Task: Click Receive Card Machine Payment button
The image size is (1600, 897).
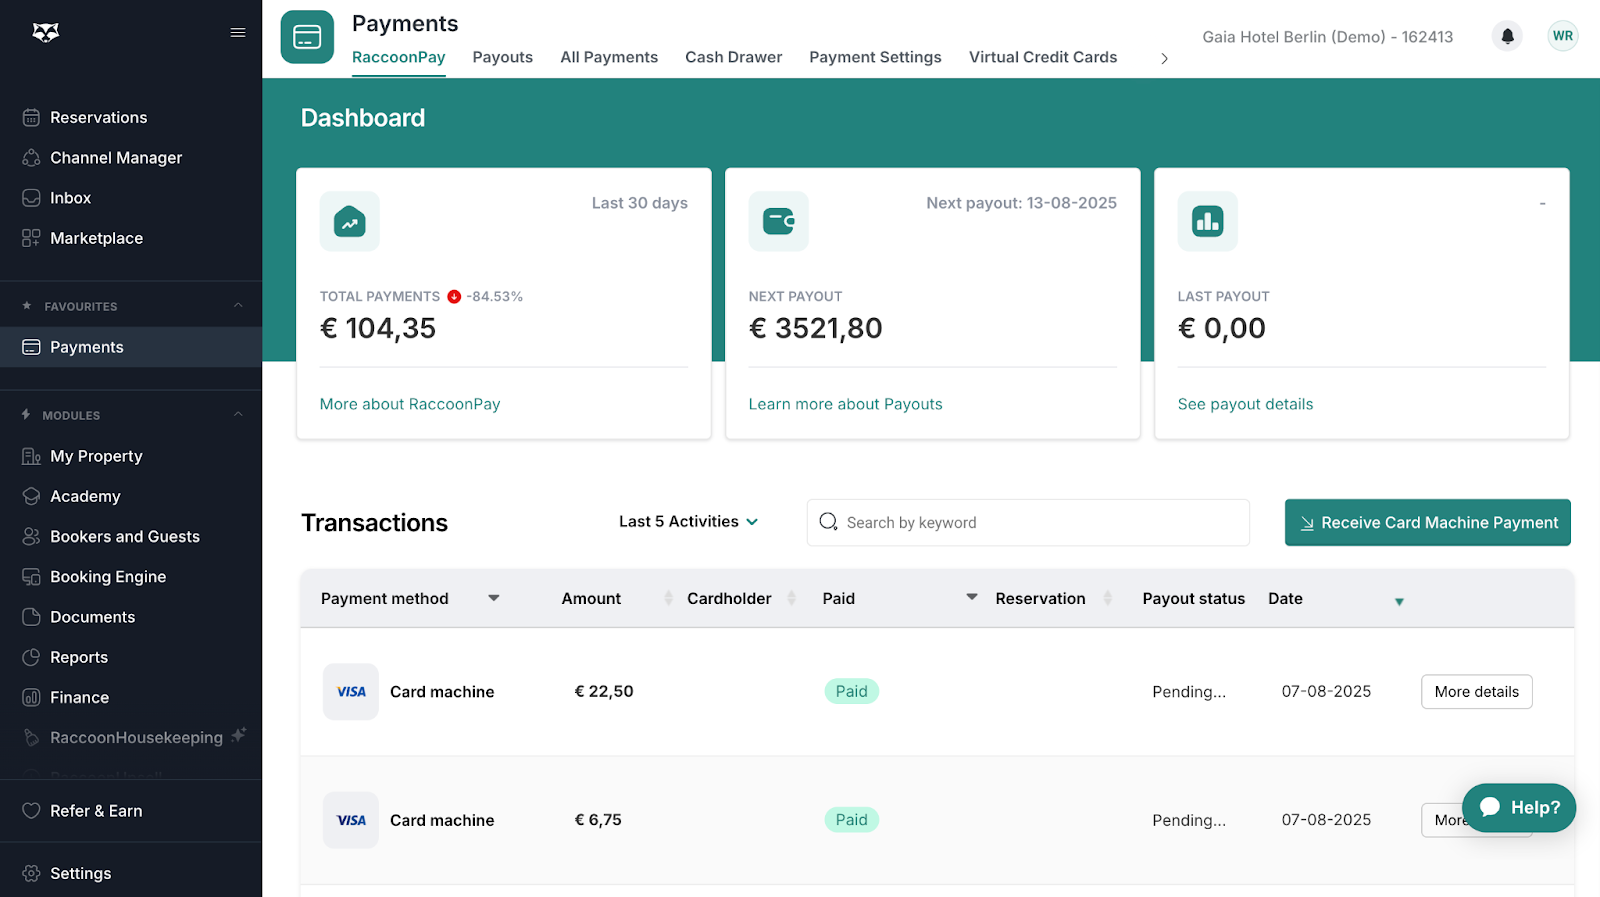Action: pyautogui.click(x=1427, y=522)
